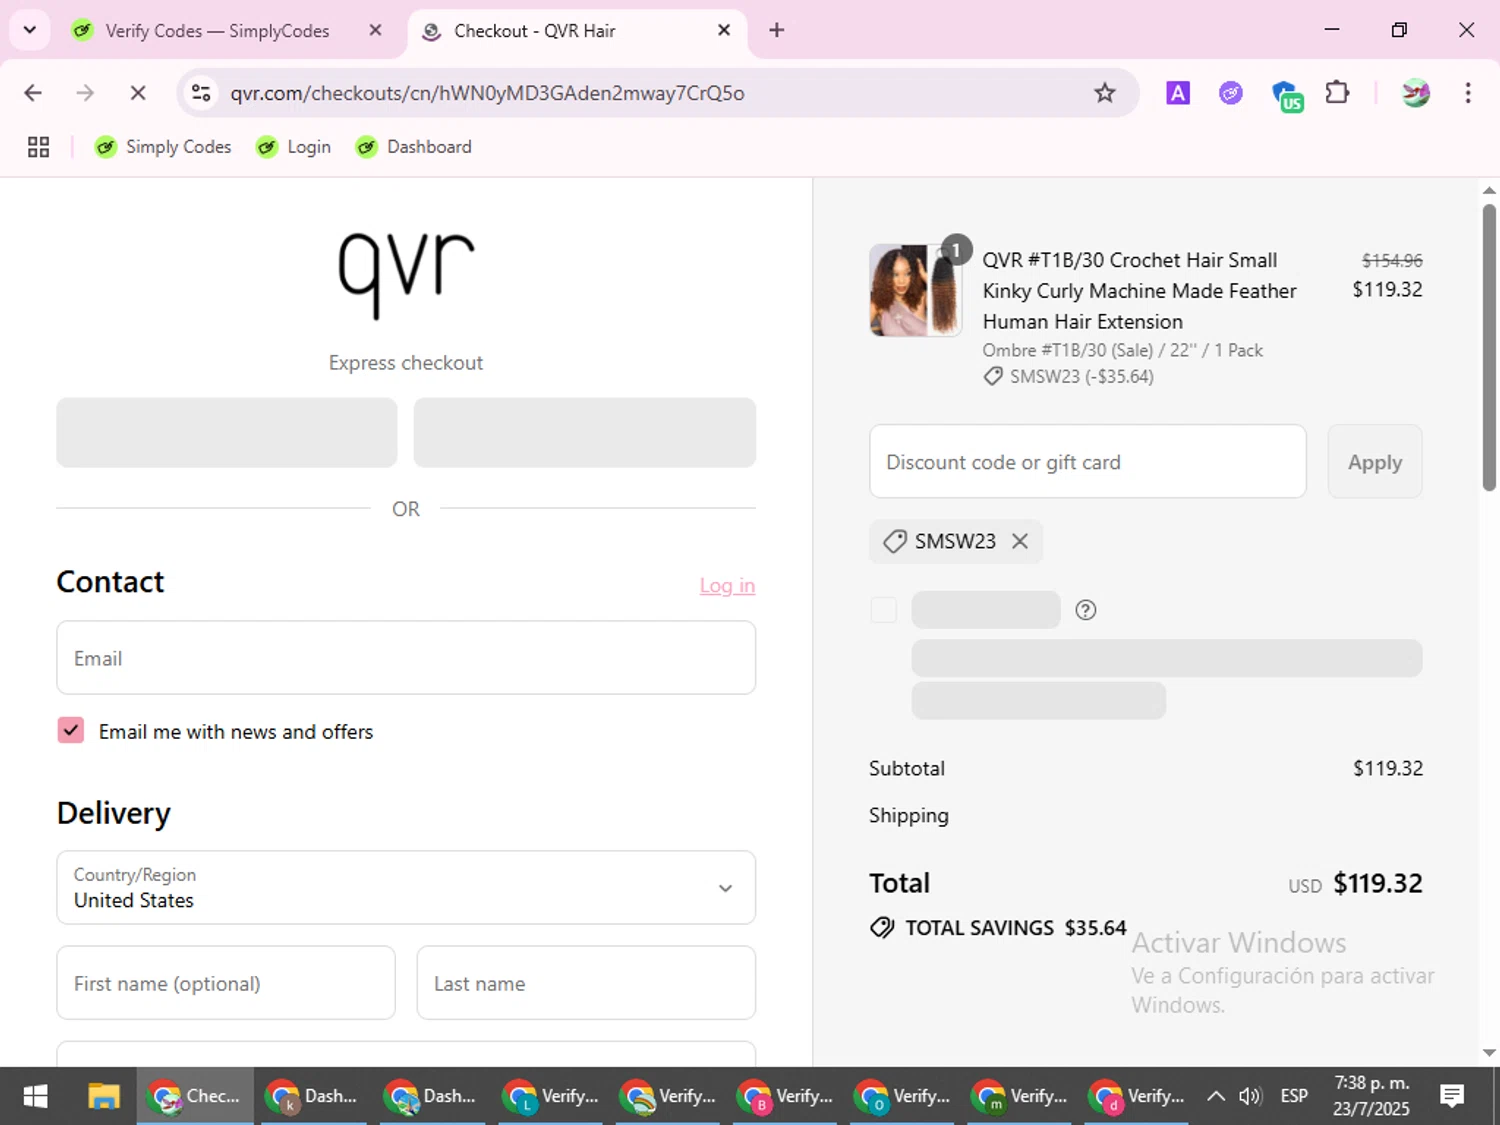Focus the First name (optional) field

(x=226, y=983)
